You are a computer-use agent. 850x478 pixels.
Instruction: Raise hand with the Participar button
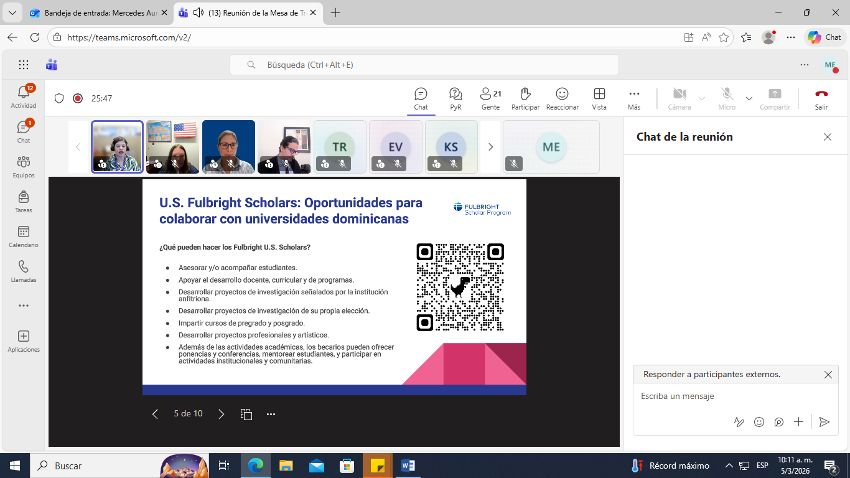pyautogui.click(x=525, y=97)
